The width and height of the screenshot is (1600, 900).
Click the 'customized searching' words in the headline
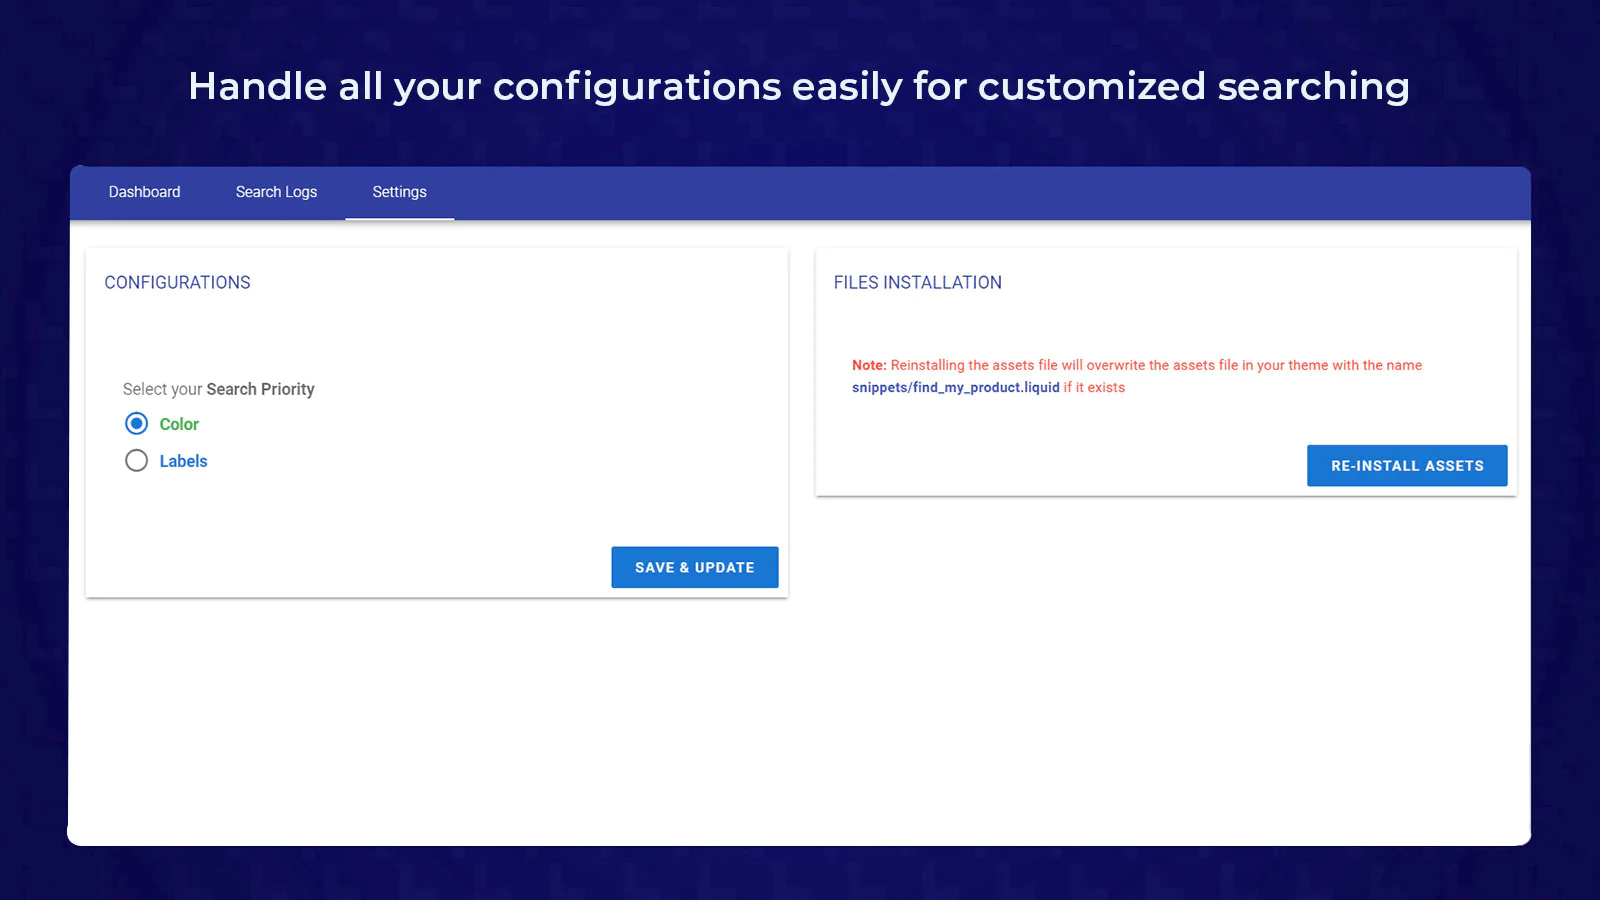1193,87
